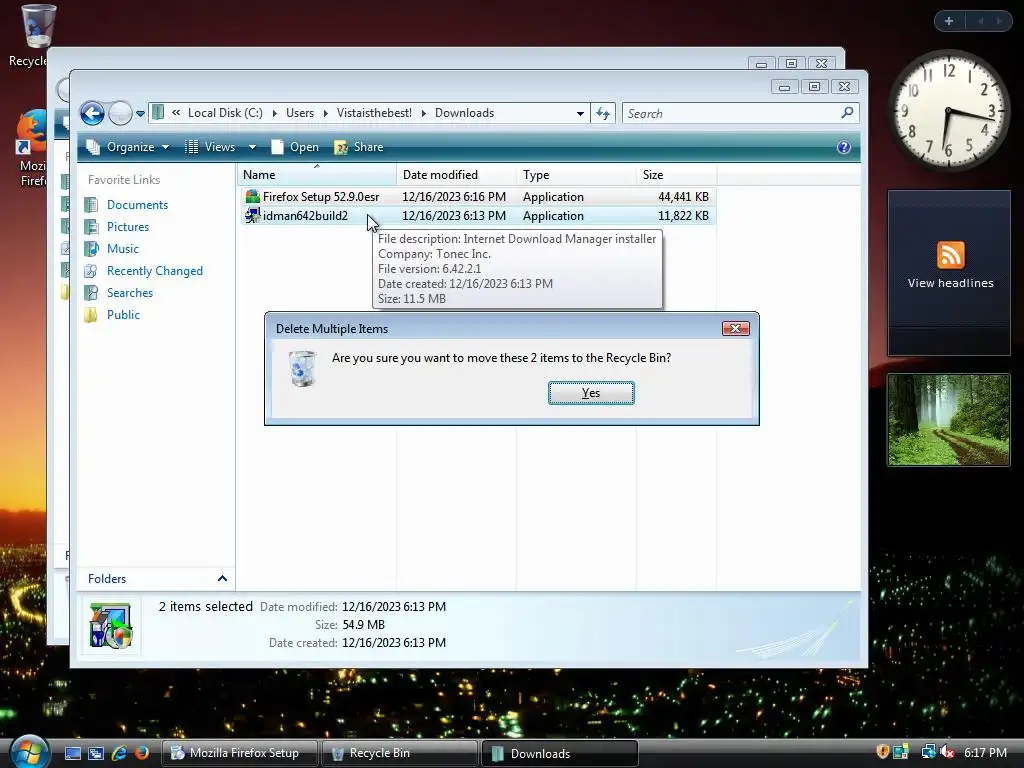The width and height of the screenshot is (1024, 768).
Task: Switch to Downloads taskbar button
Action: coord(560,753)
